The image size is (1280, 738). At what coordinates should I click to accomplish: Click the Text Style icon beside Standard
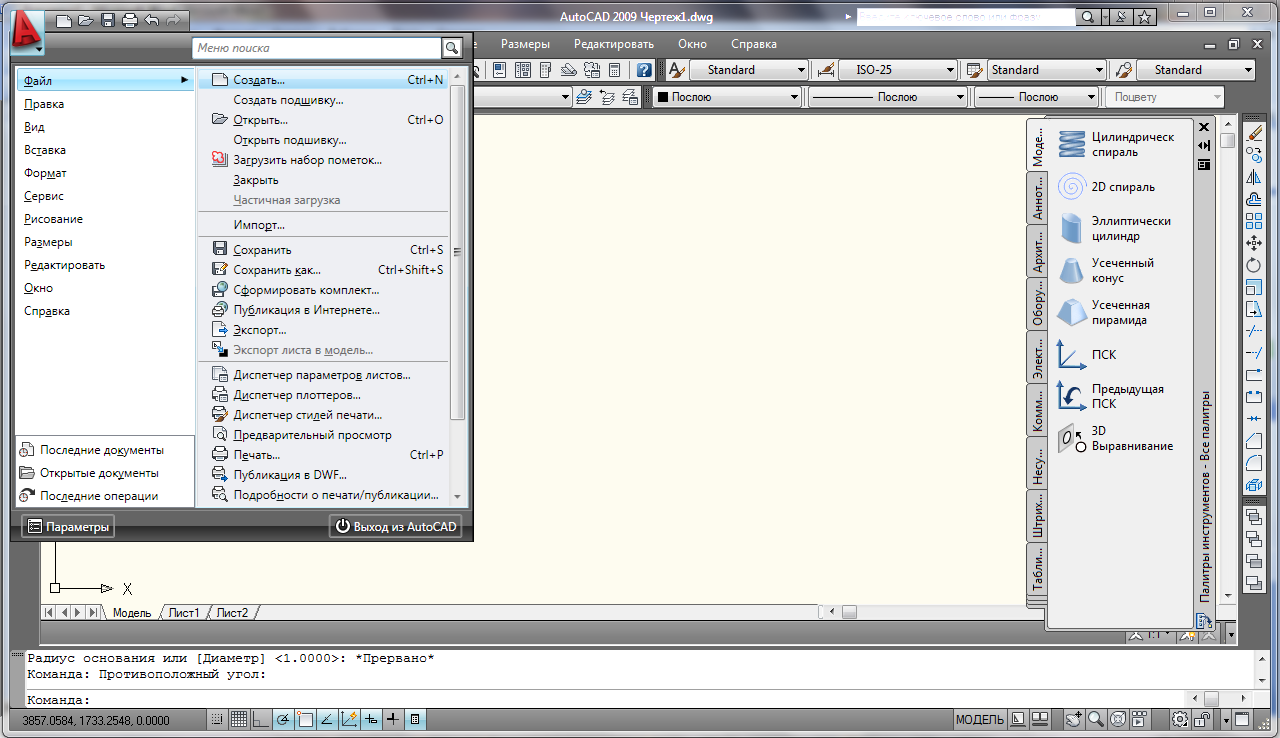pyautogui.click(x=676, y=70)
